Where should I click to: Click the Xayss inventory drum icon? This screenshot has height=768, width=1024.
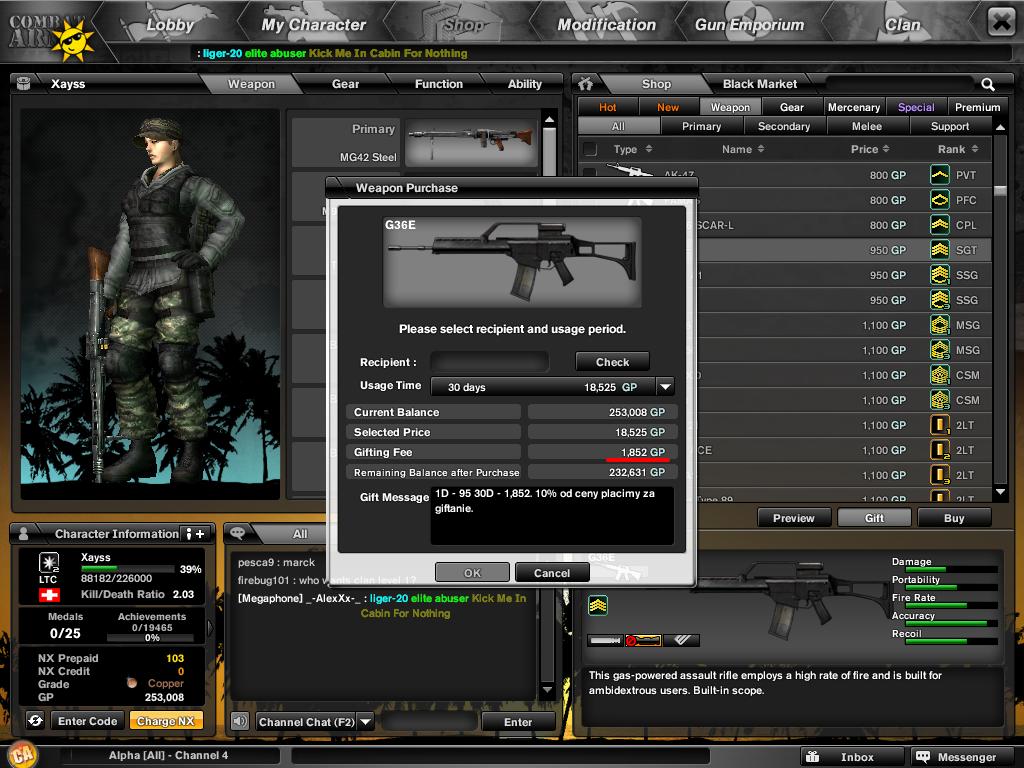(x=24, y=83)
